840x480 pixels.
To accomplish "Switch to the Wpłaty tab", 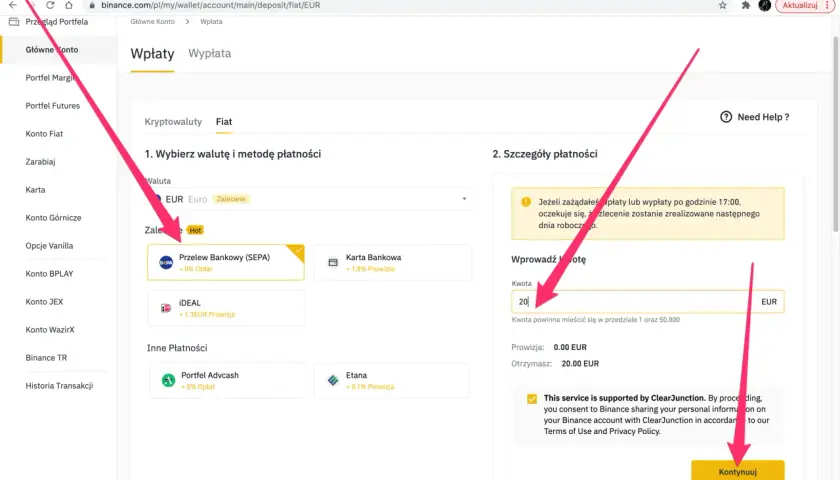I will point(152,54).
